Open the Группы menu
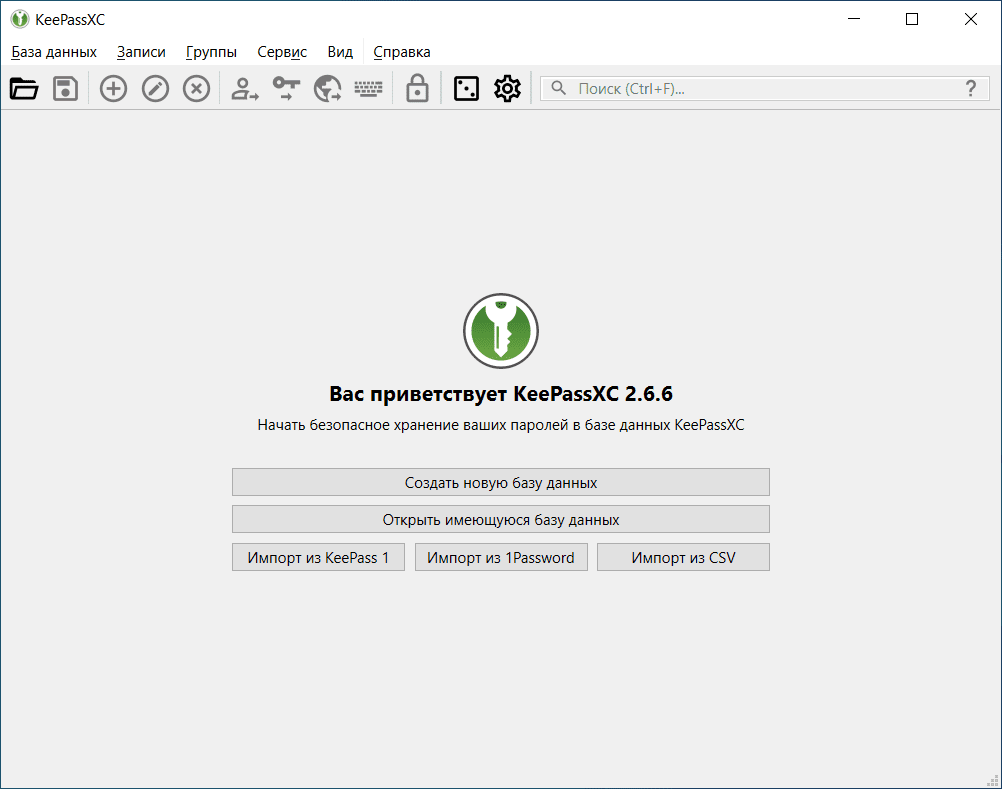Image resolution: width=1002 pixels, height=789 pixels. [212, 52]
